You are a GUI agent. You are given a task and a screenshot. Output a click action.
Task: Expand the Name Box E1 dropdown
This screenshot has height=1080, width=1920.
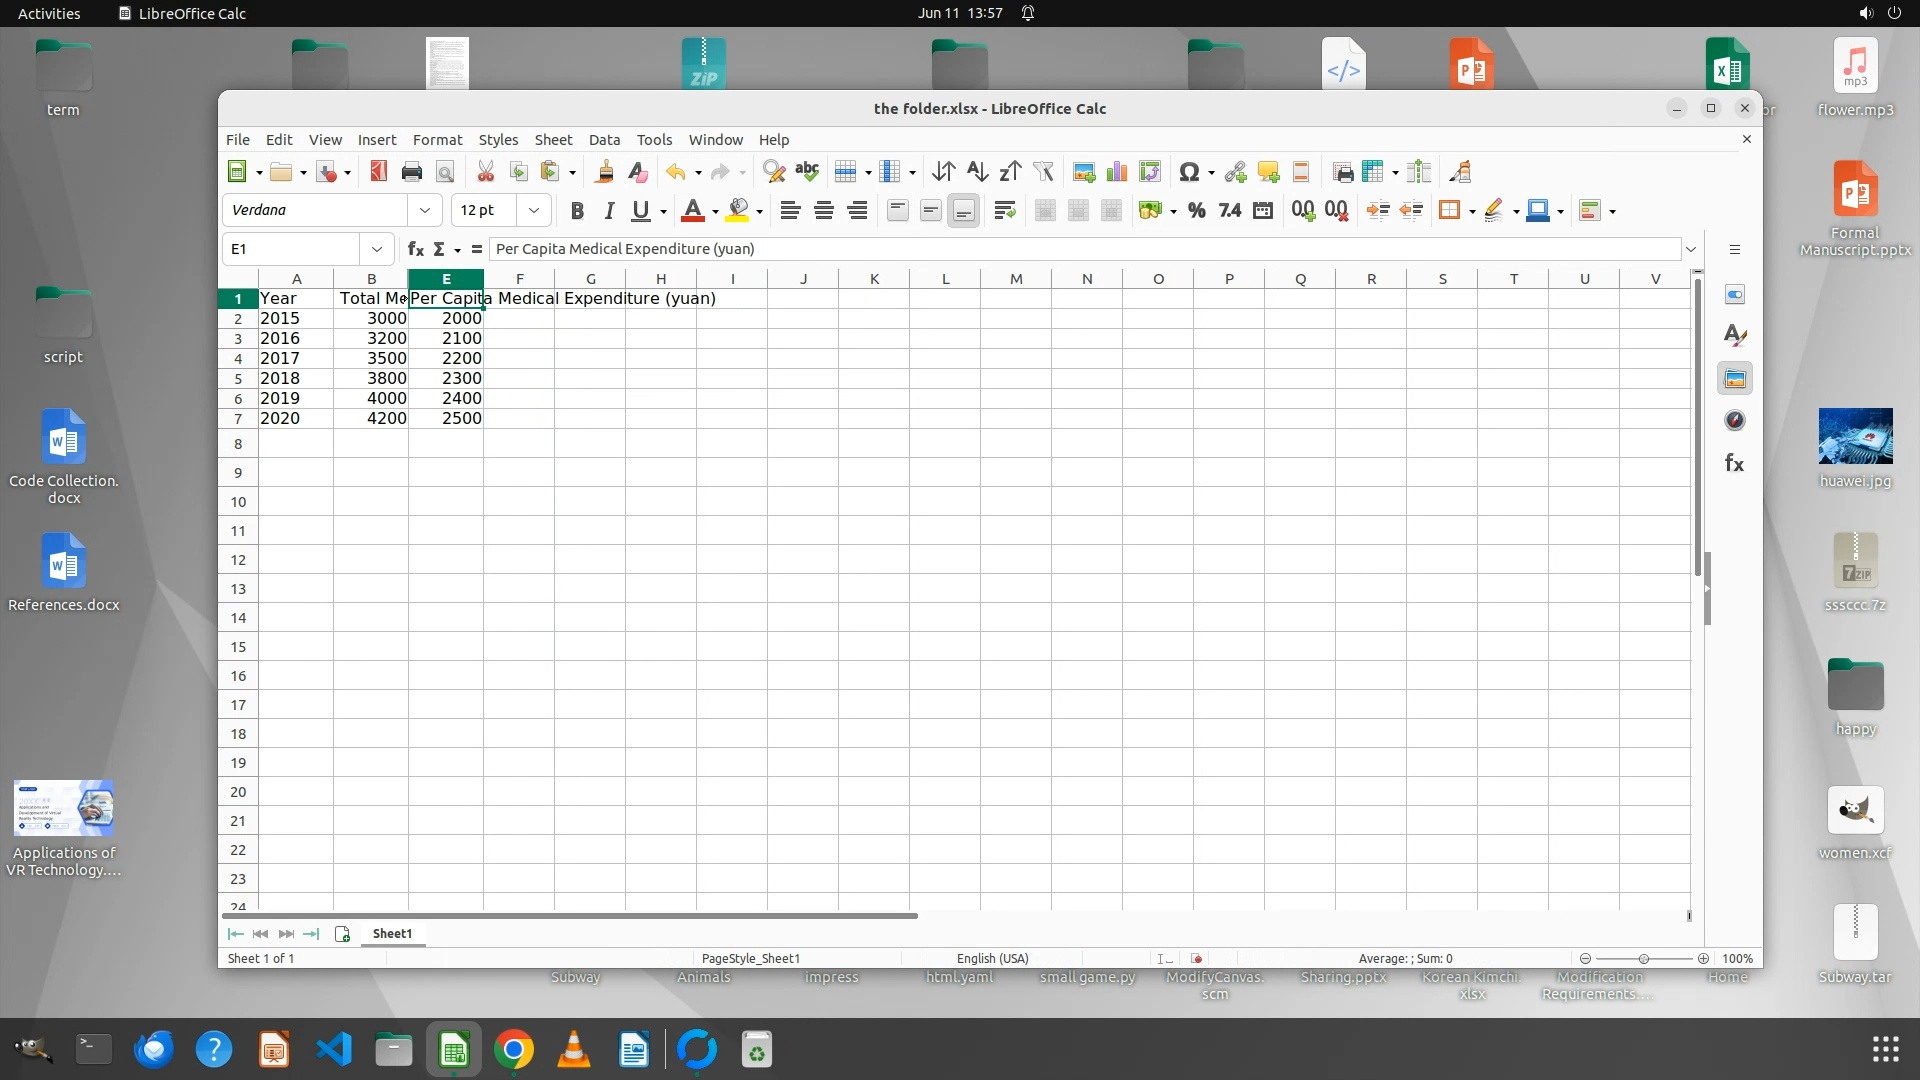point(376,249)
